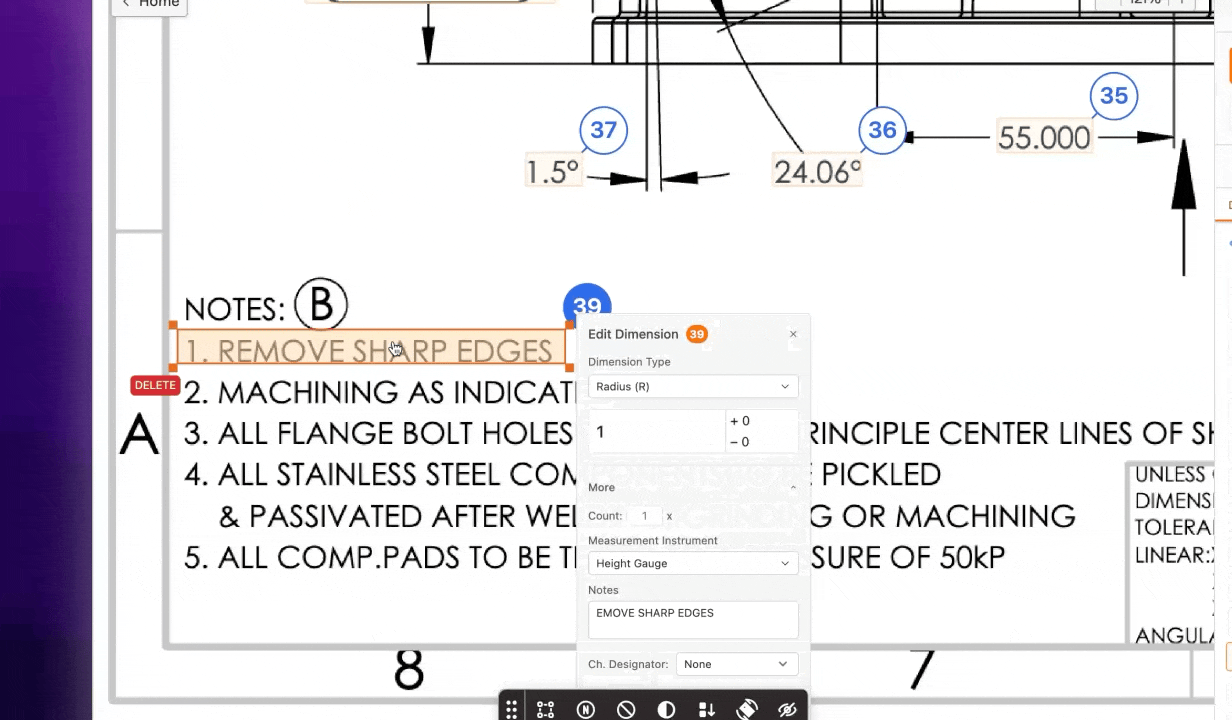Open the Dimension Type dropdown showing Radius (R)
Screen dimensions: 1232x720
692,386
